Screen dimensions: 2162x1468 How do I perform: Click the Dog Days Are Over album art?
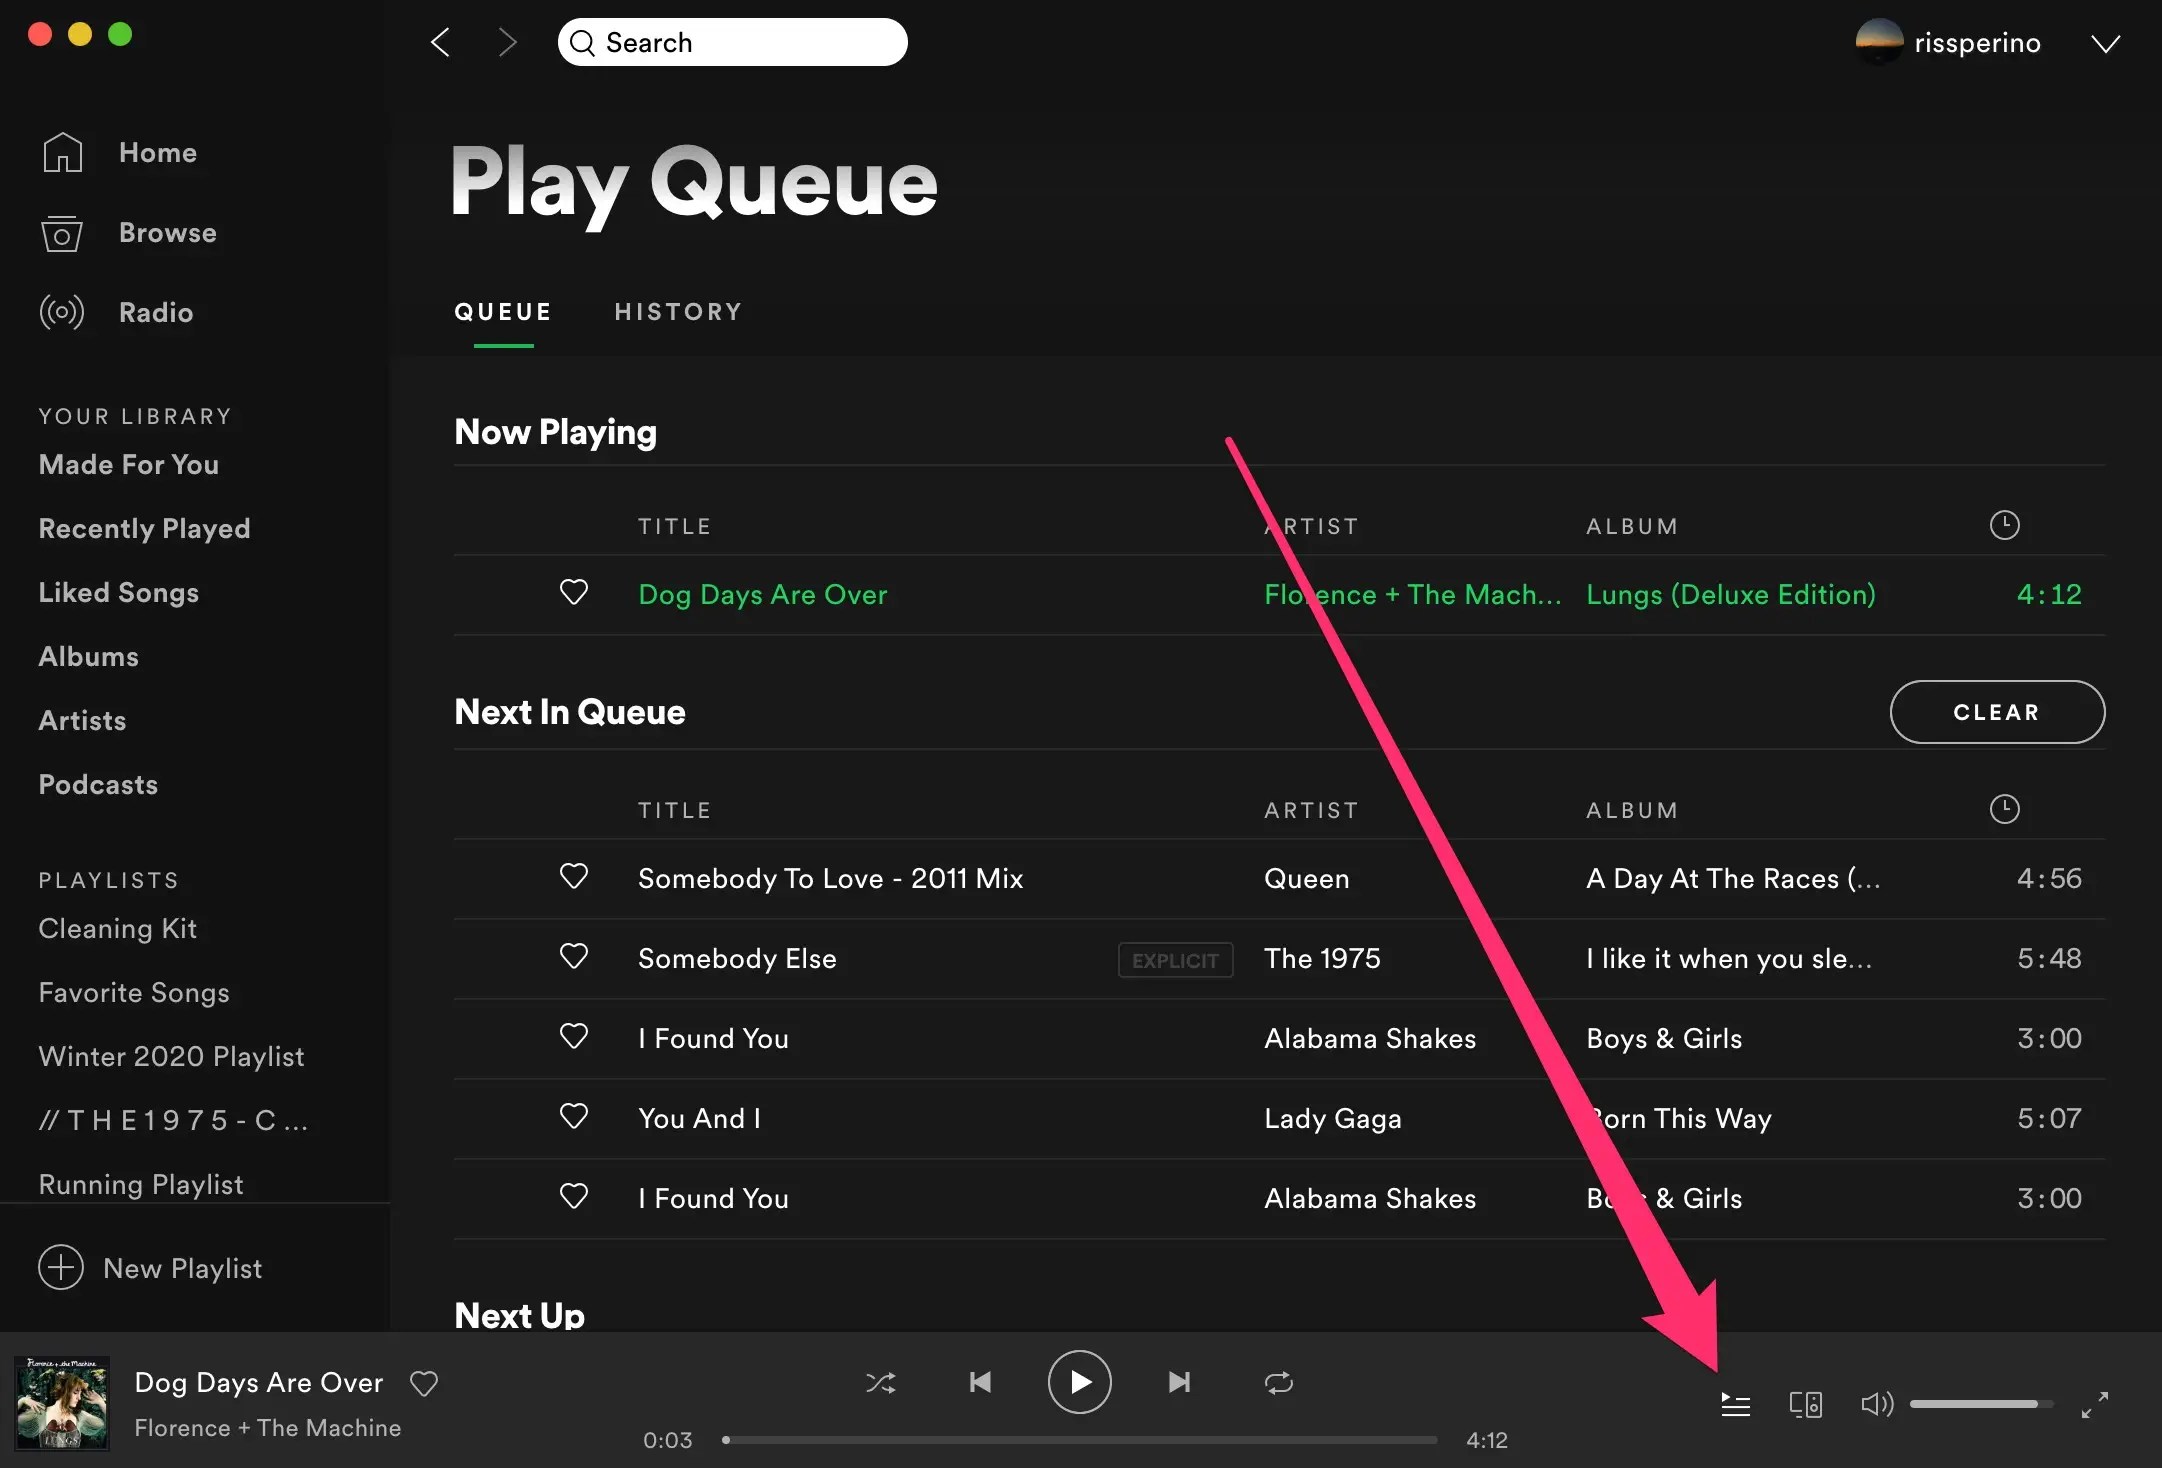coord(62,1403)
